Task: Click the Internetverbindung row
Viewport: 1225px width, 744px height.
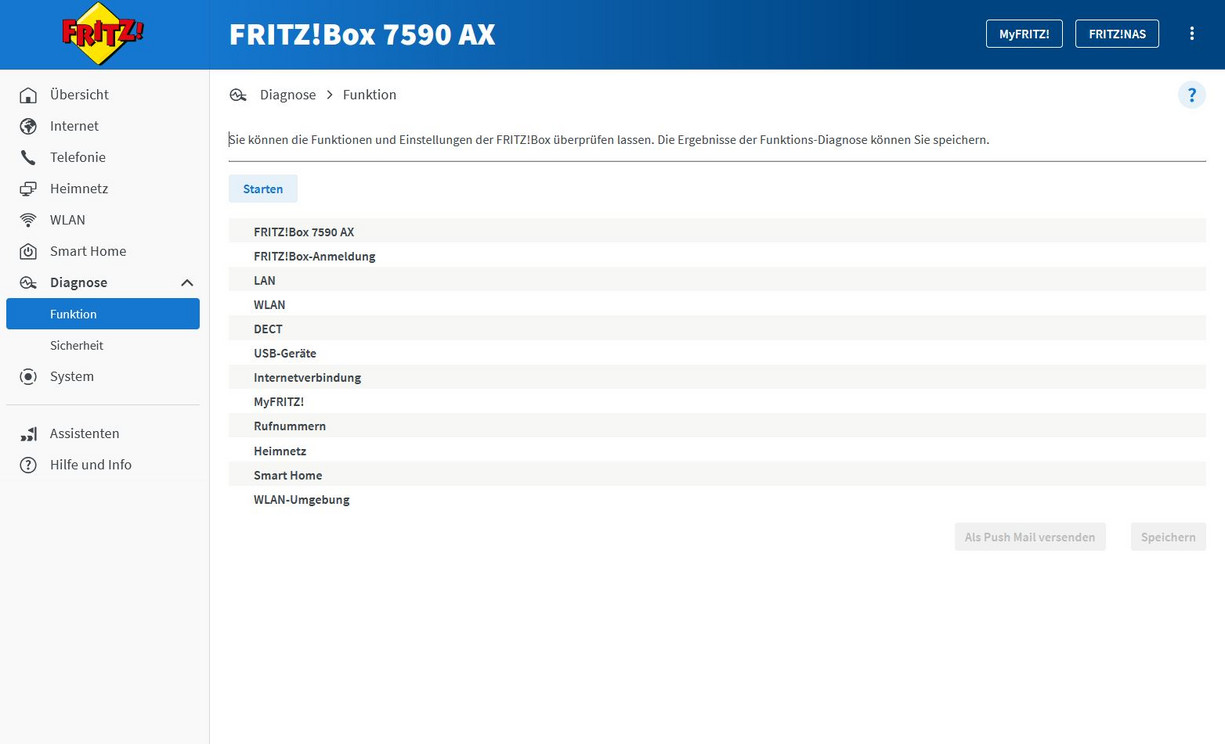Action: click(717, 378)
